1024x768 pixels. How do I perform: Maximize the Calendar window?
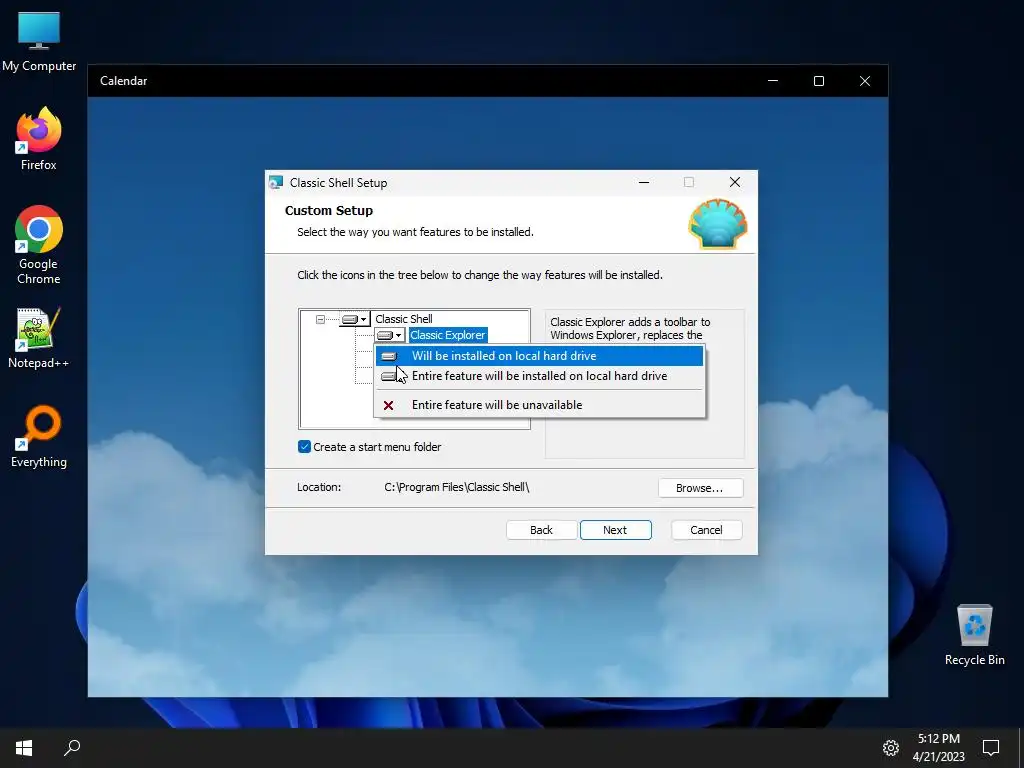(819, 81)
